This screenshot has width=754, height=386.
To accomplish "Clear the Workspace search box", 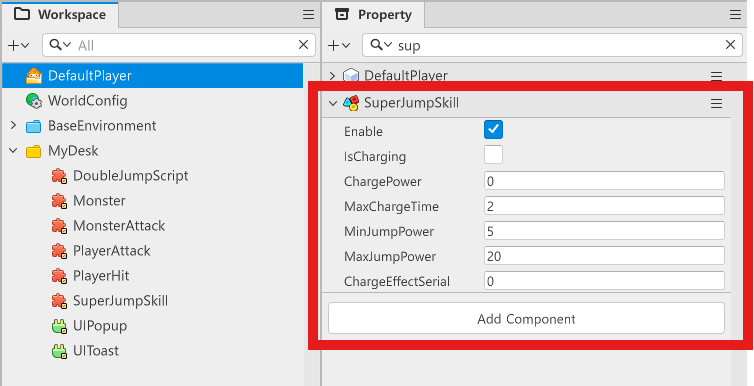I will [x=303, y=45].
